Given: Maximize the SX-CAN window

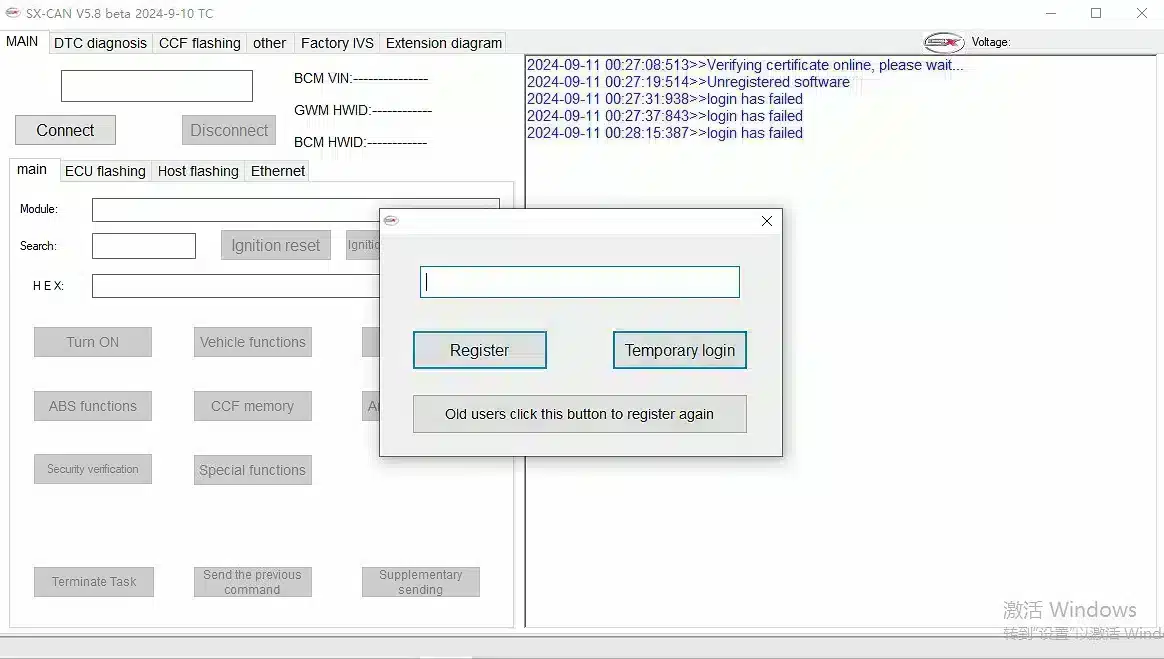Looking at the screenshot, I should tap(1096, 13).
